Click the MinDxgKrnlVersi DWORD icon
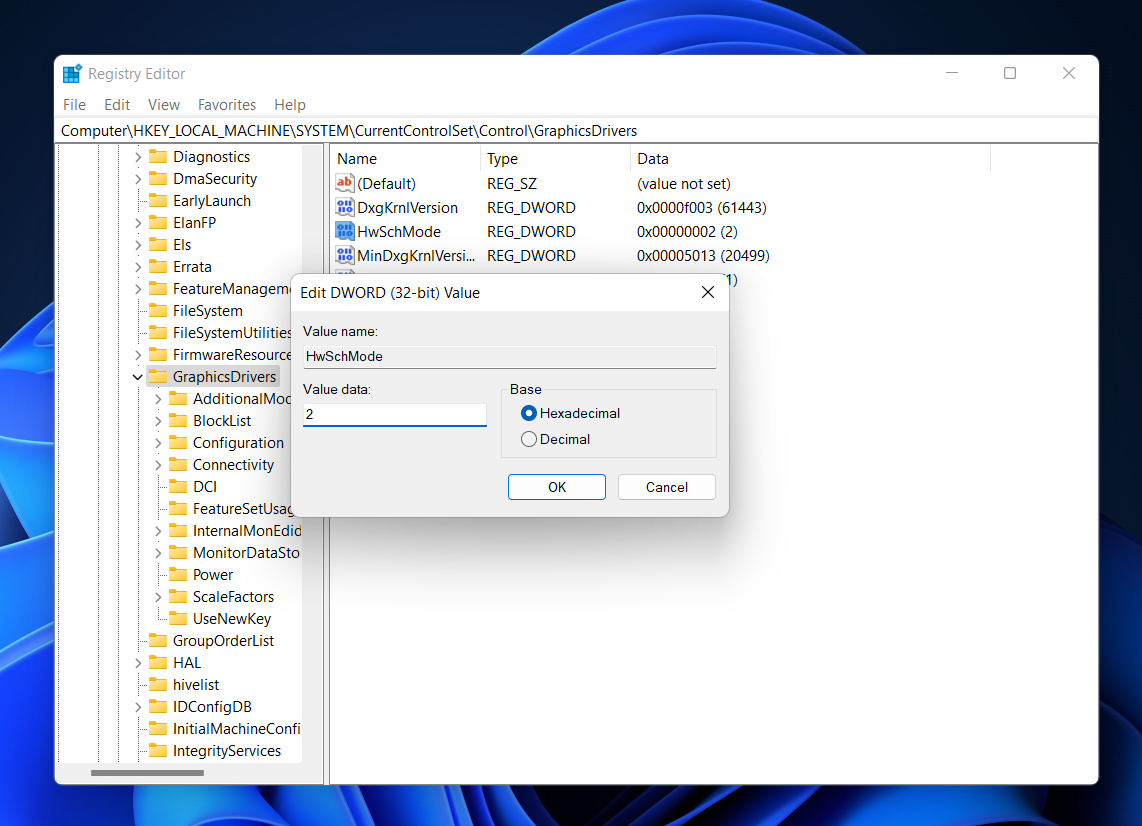The height and width of the screenshot is (826, 1142). pos(345,255)
